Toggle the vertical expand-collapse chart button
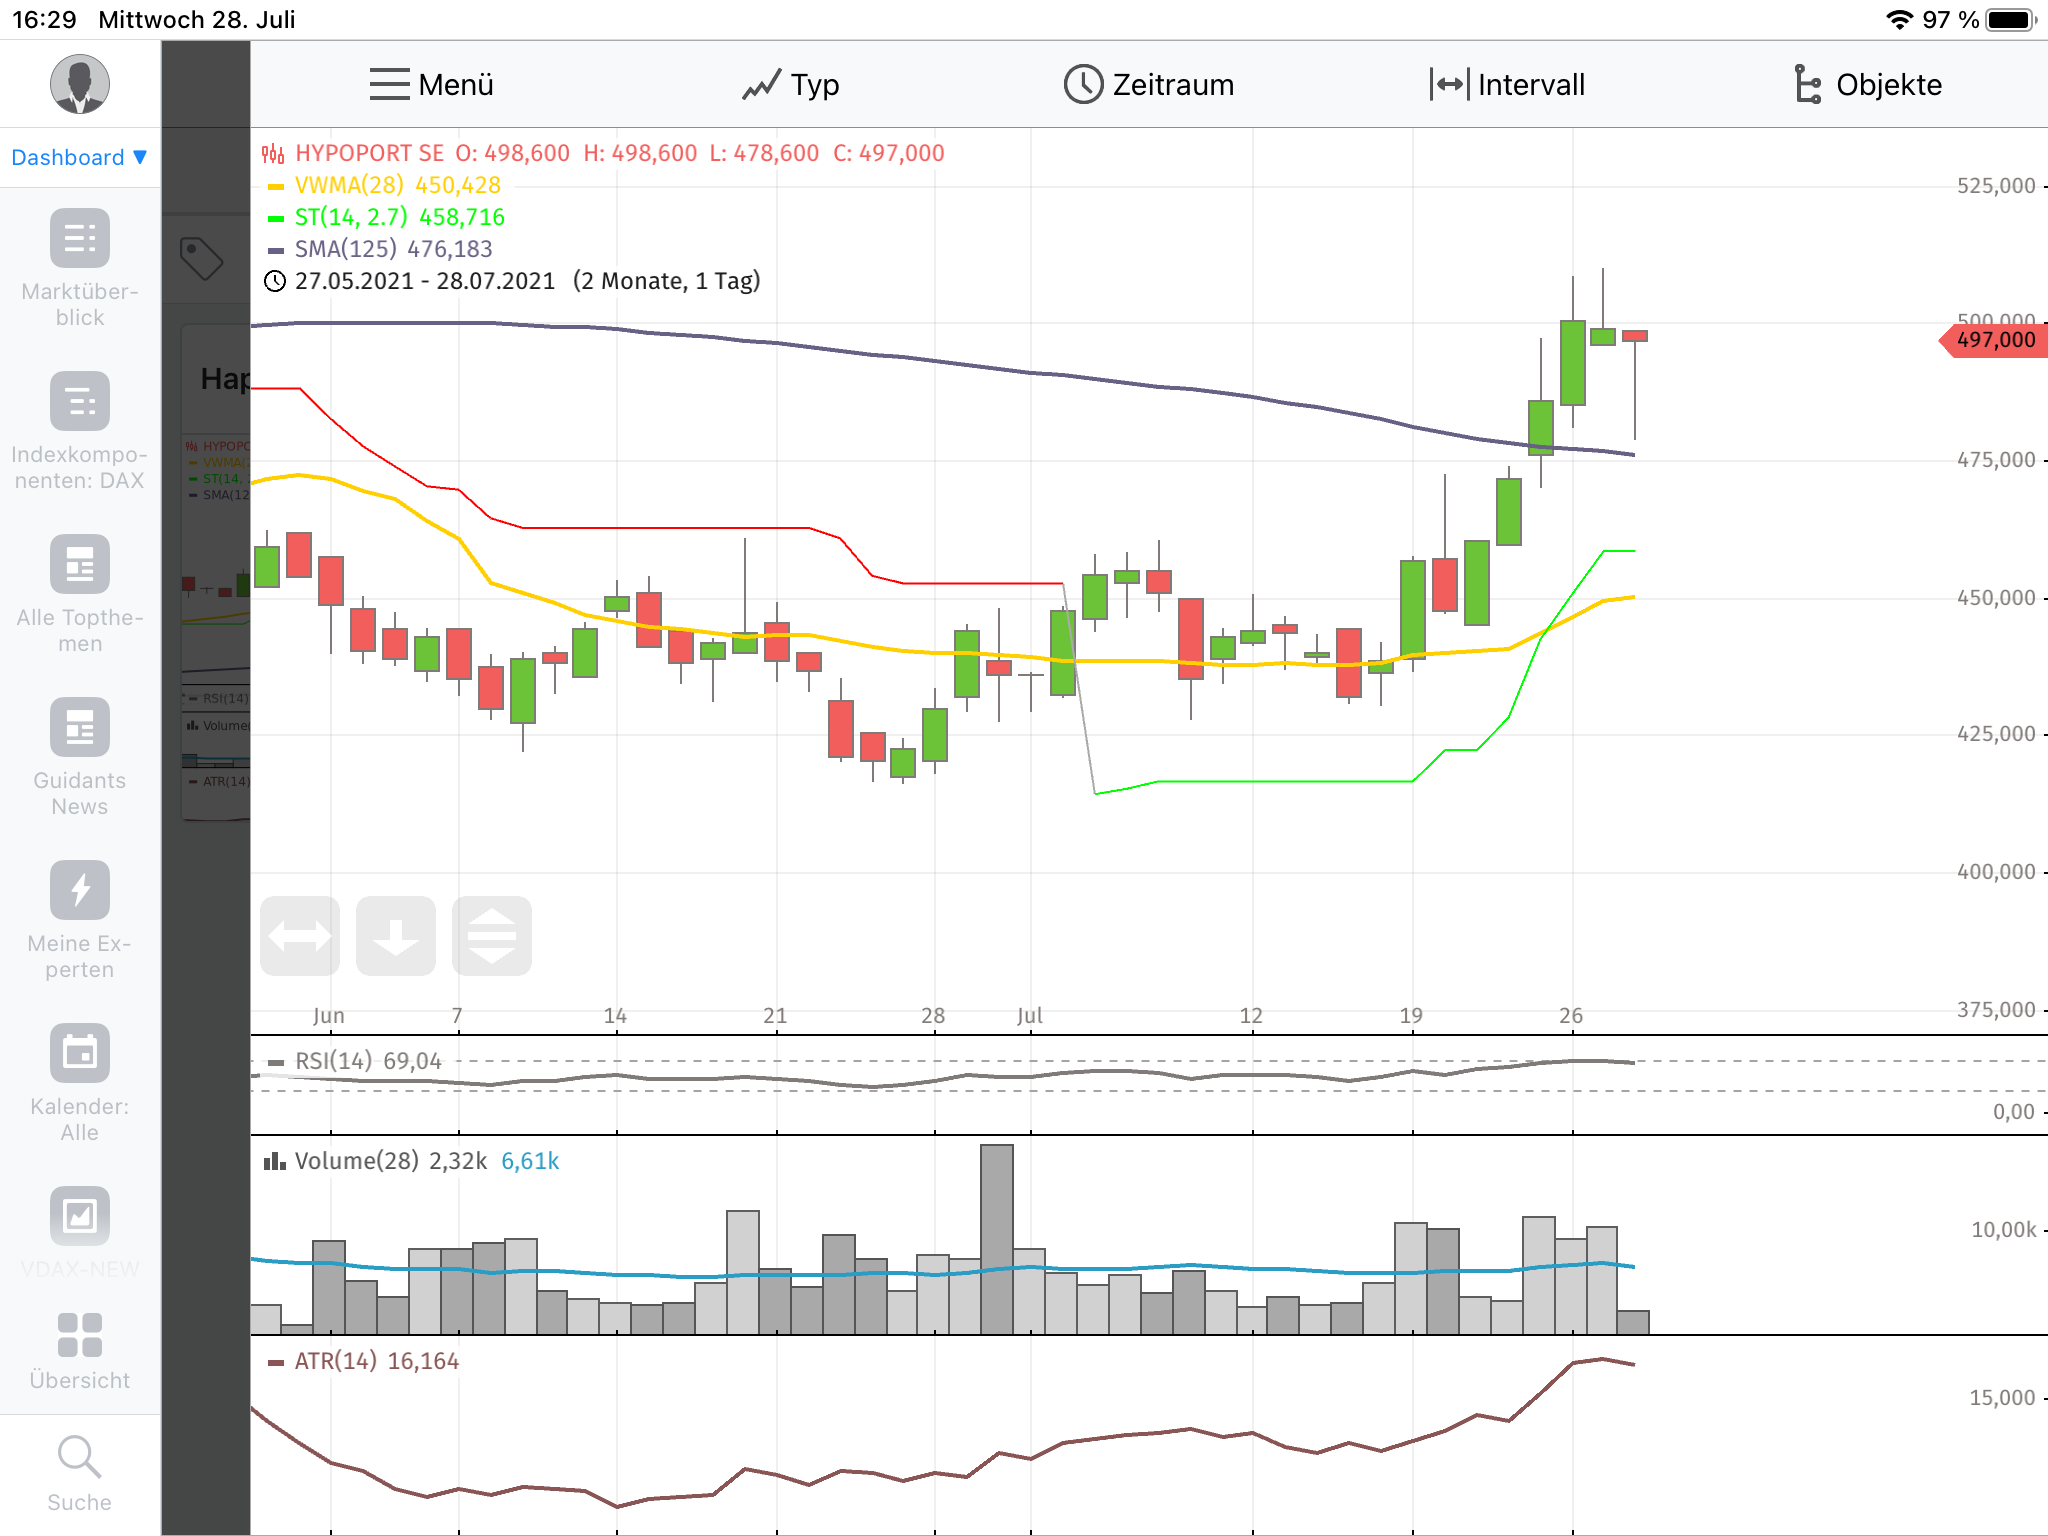The width and height of the screenshot is (2048, 1536). pyautogui.click(x=491, y=936)
